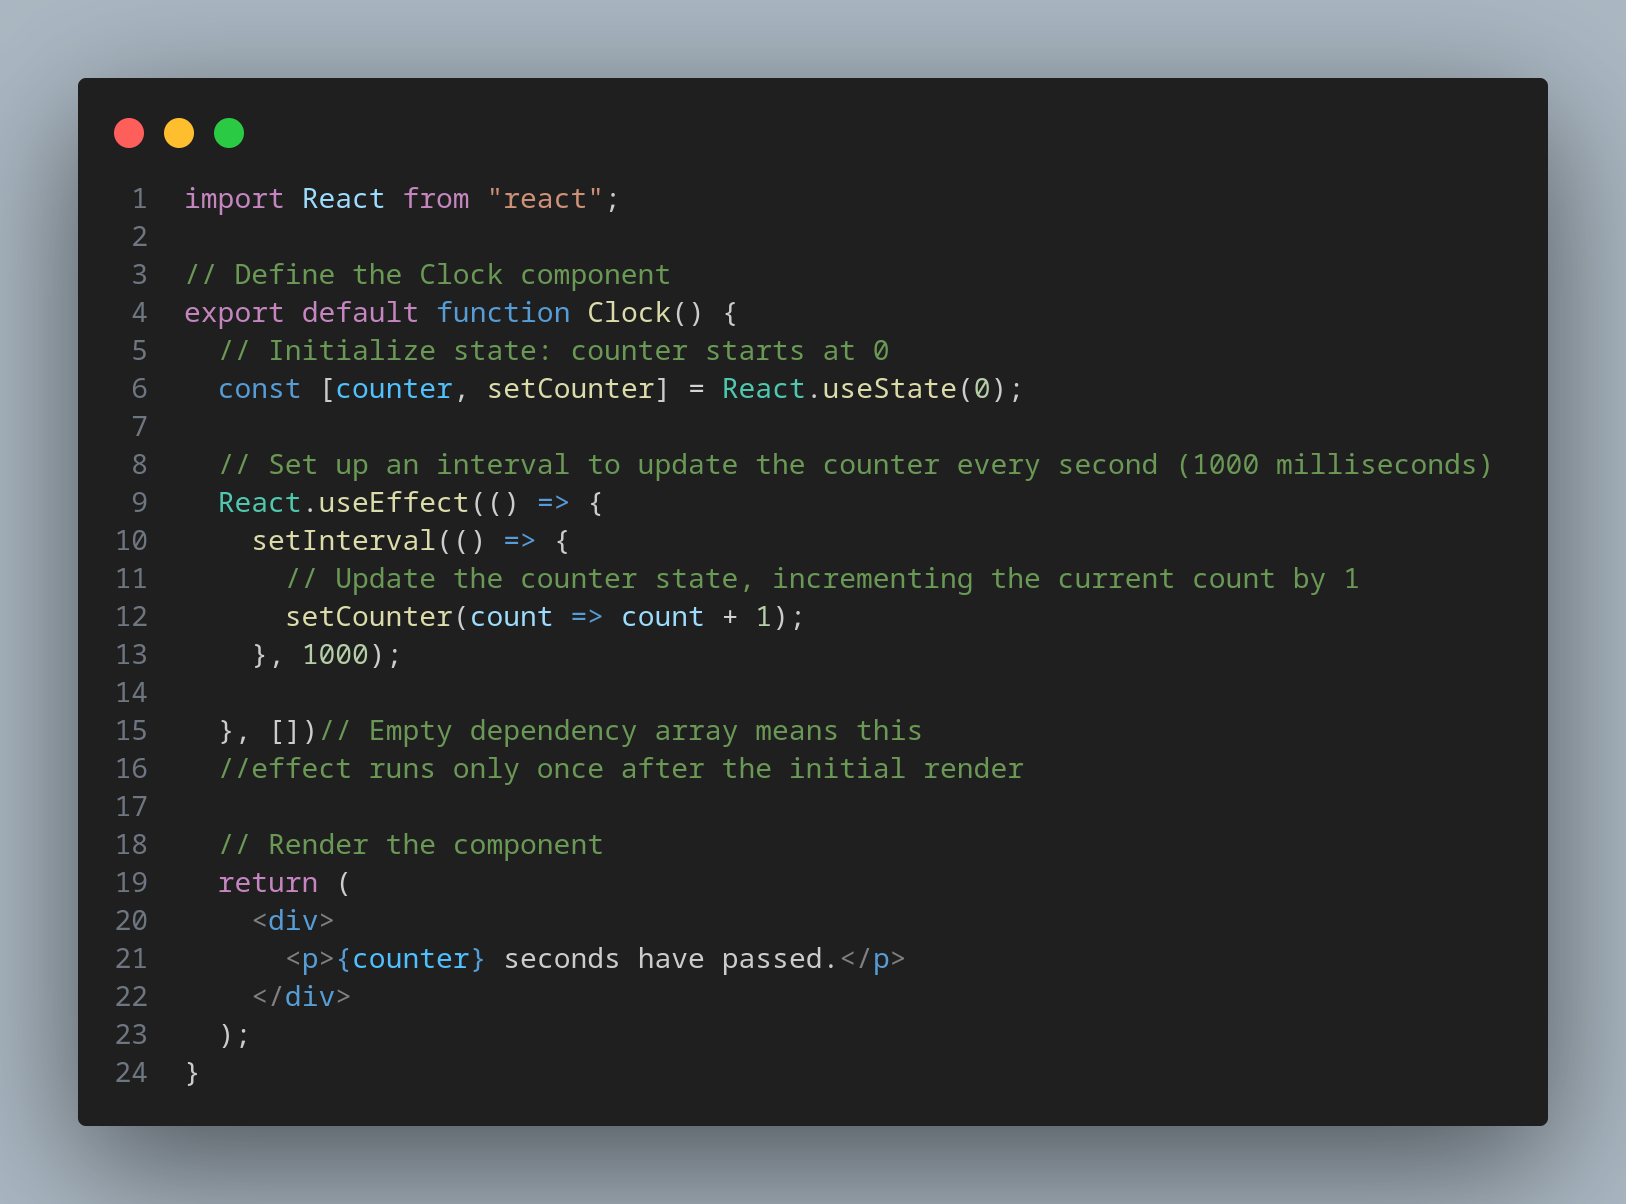
Task: Click the red close dot
Action: [129, 133]
